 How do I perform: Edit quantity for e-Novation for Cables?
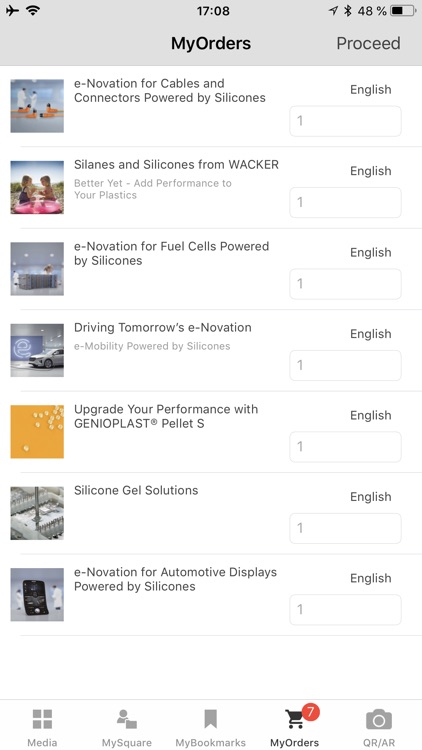345,121
